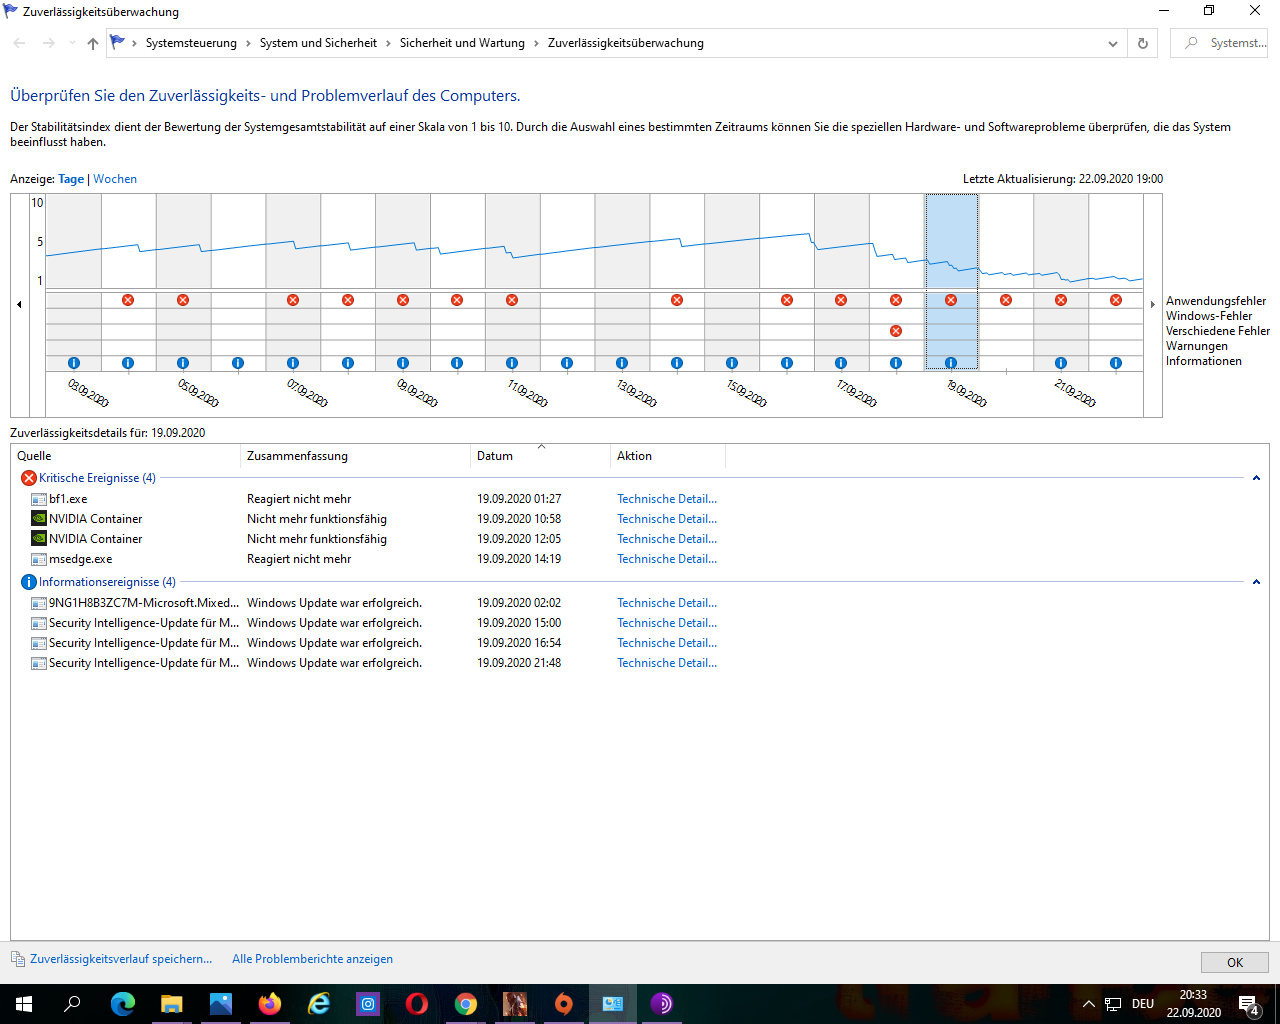The width and height of the screenshot is (1280, 1024).
Task: View technical details for 9NG1H8B3ZC7M update
Action: pyautogui.click(x=667, y=603)
